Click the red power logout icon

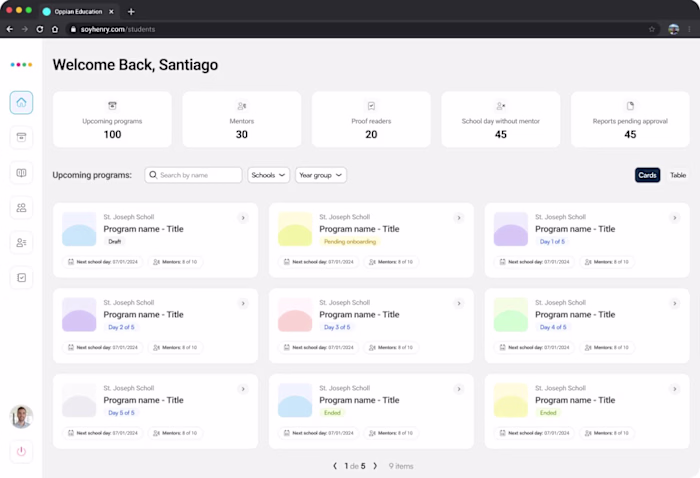pyautogui.click(x=21, y=451)
